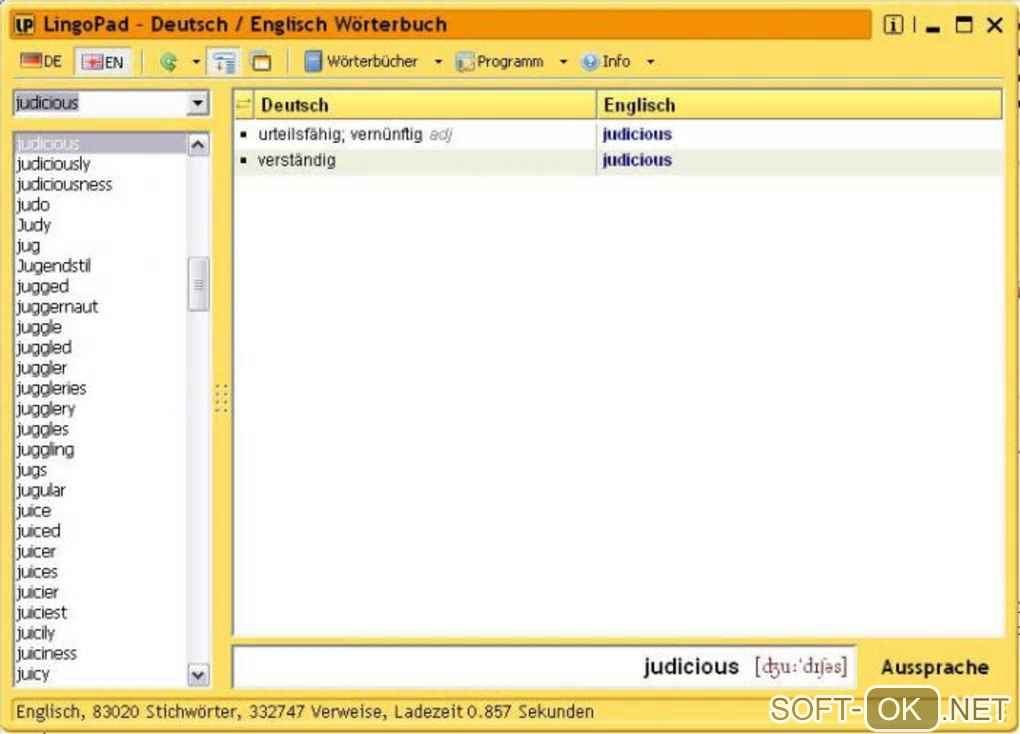Click the window copy icon in toolbar
The width and height of the screenshot is (1020, 734).
261,62
